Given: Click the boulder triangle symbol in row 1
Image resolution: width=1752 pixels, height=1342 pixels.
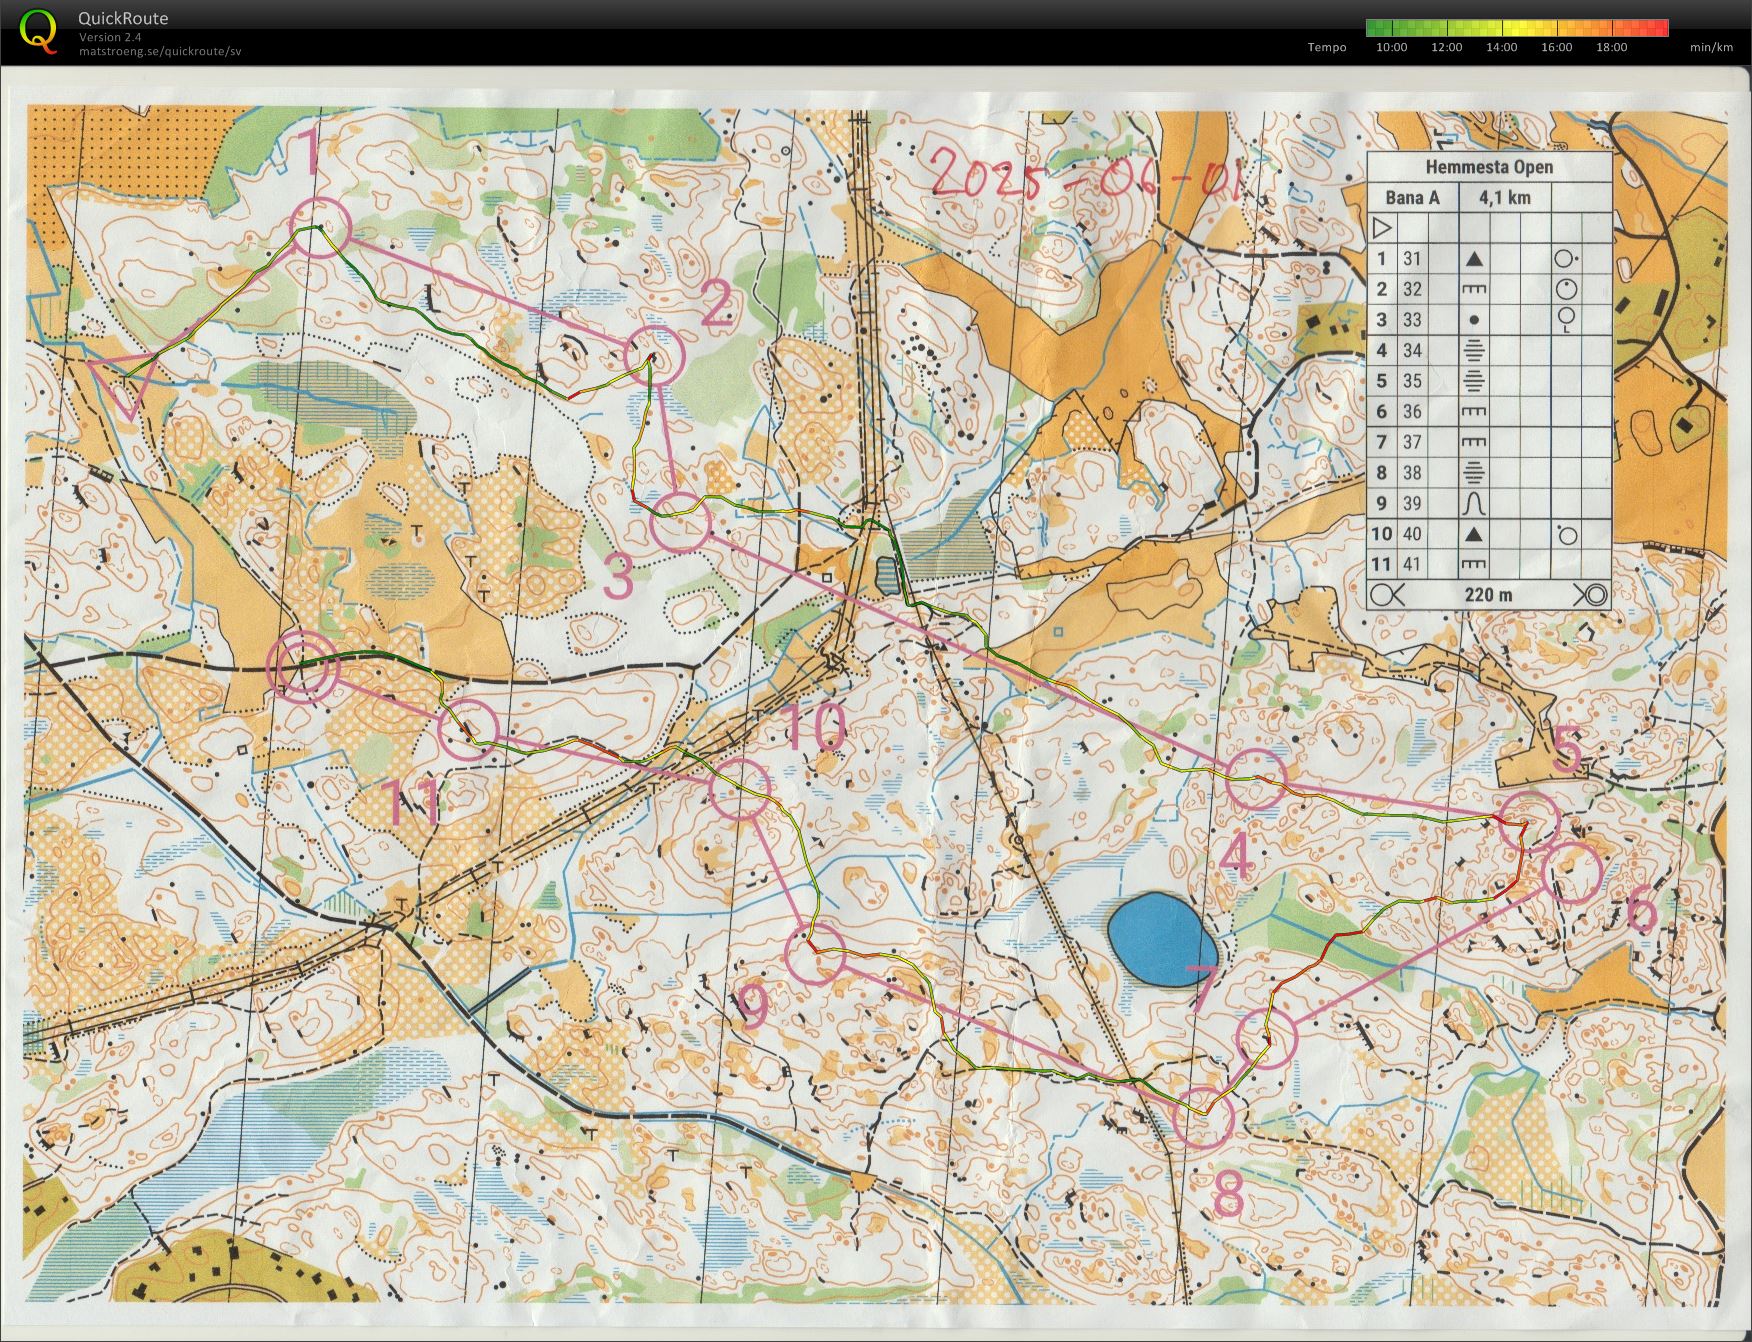Looking at the screenshot, I should click(1474, 259).
